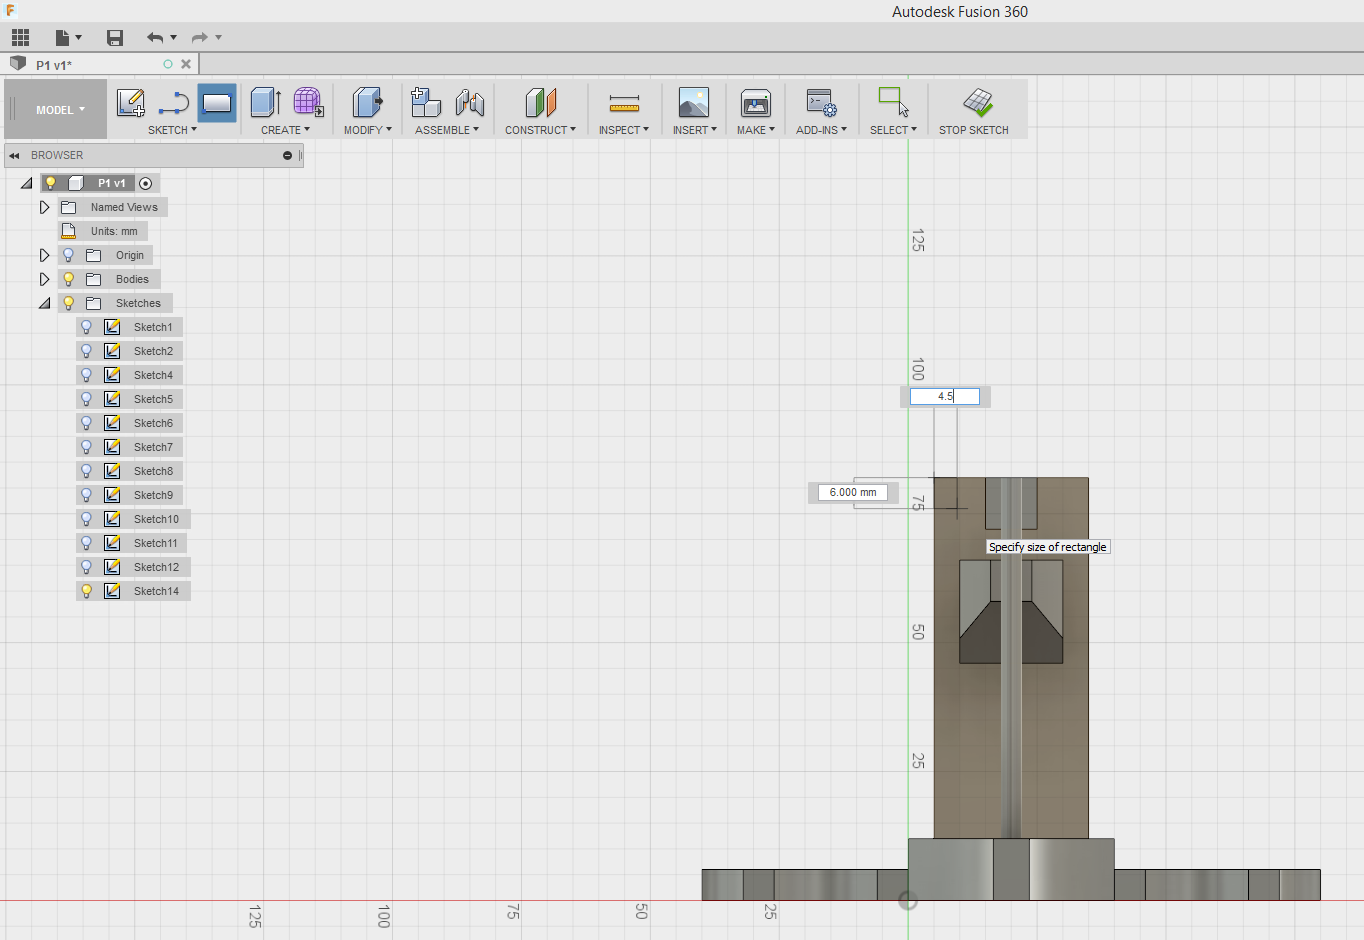Click the Units: mm entry

click(114, 231)
